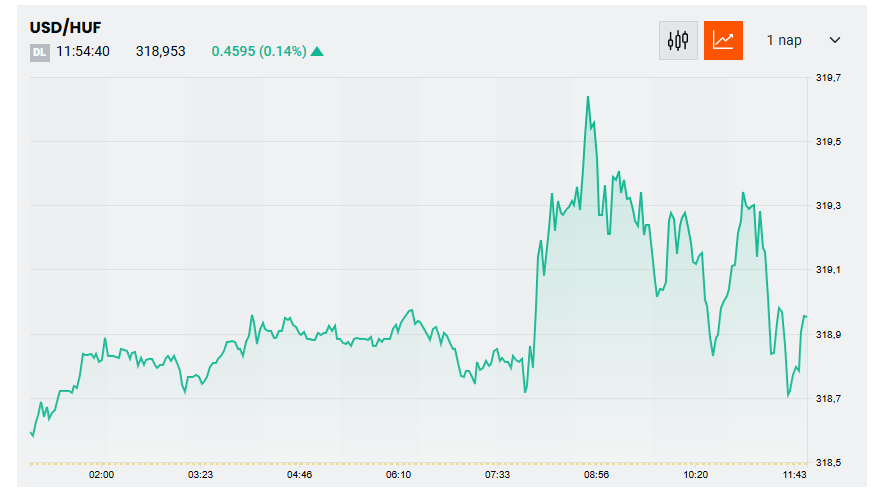Click the 08:56 time axis label
The image size is (887, 491).
pos(597,475)
